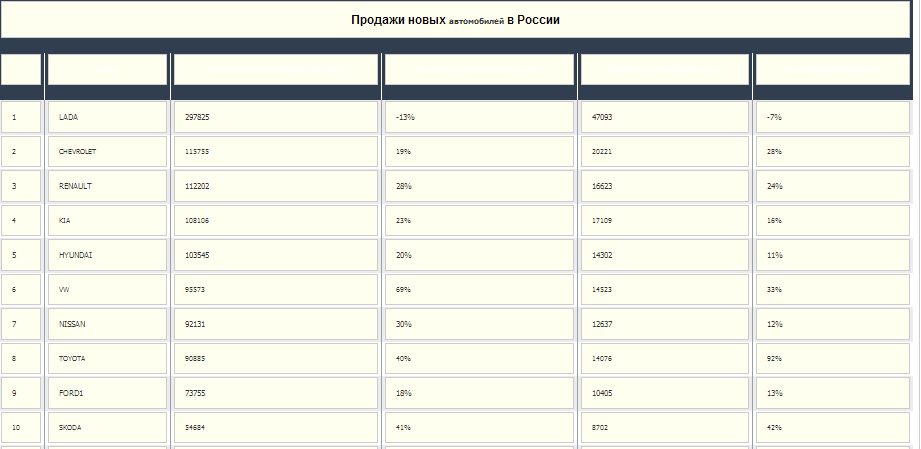Click the -13% cell in LADA row
Viewport: 921px width, 449px height.
click(x=479, y=117)
